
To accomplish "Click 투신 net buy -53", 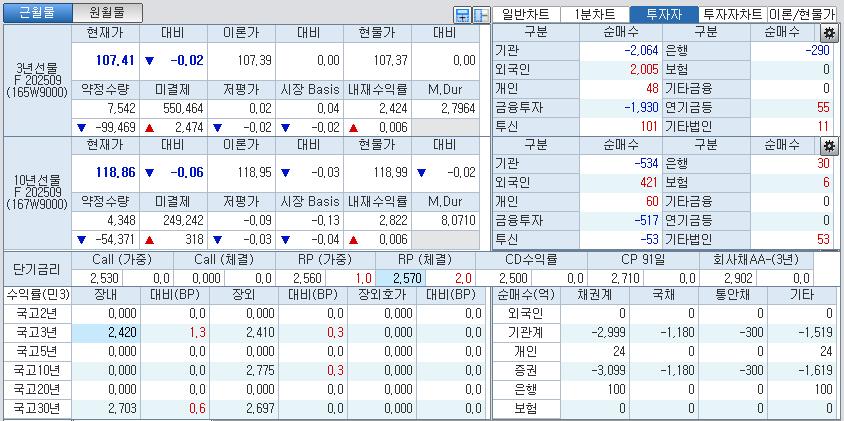I will click(650, 240).
